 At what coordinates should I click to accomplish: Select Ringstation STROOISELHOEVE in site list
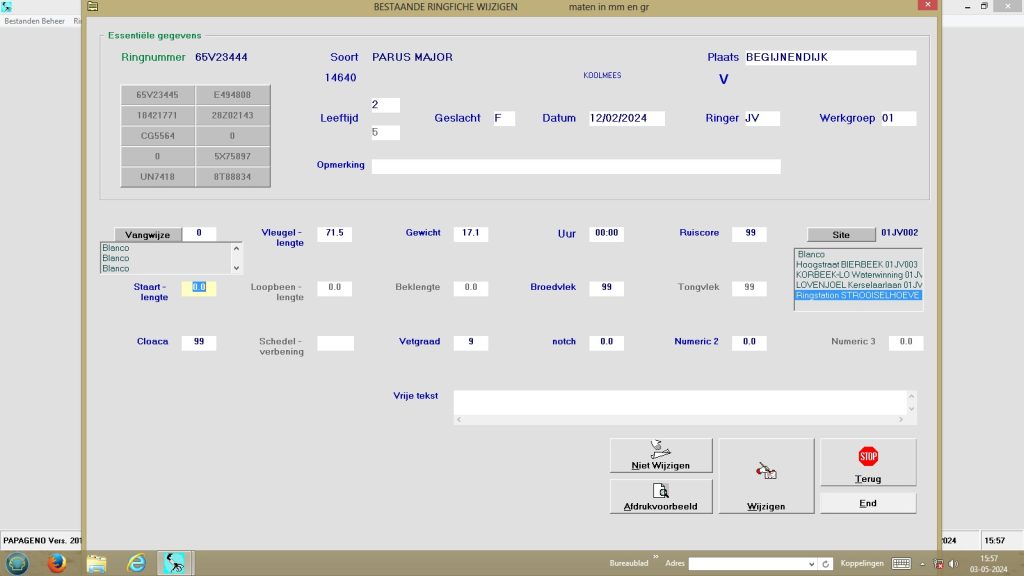(857, 295)
